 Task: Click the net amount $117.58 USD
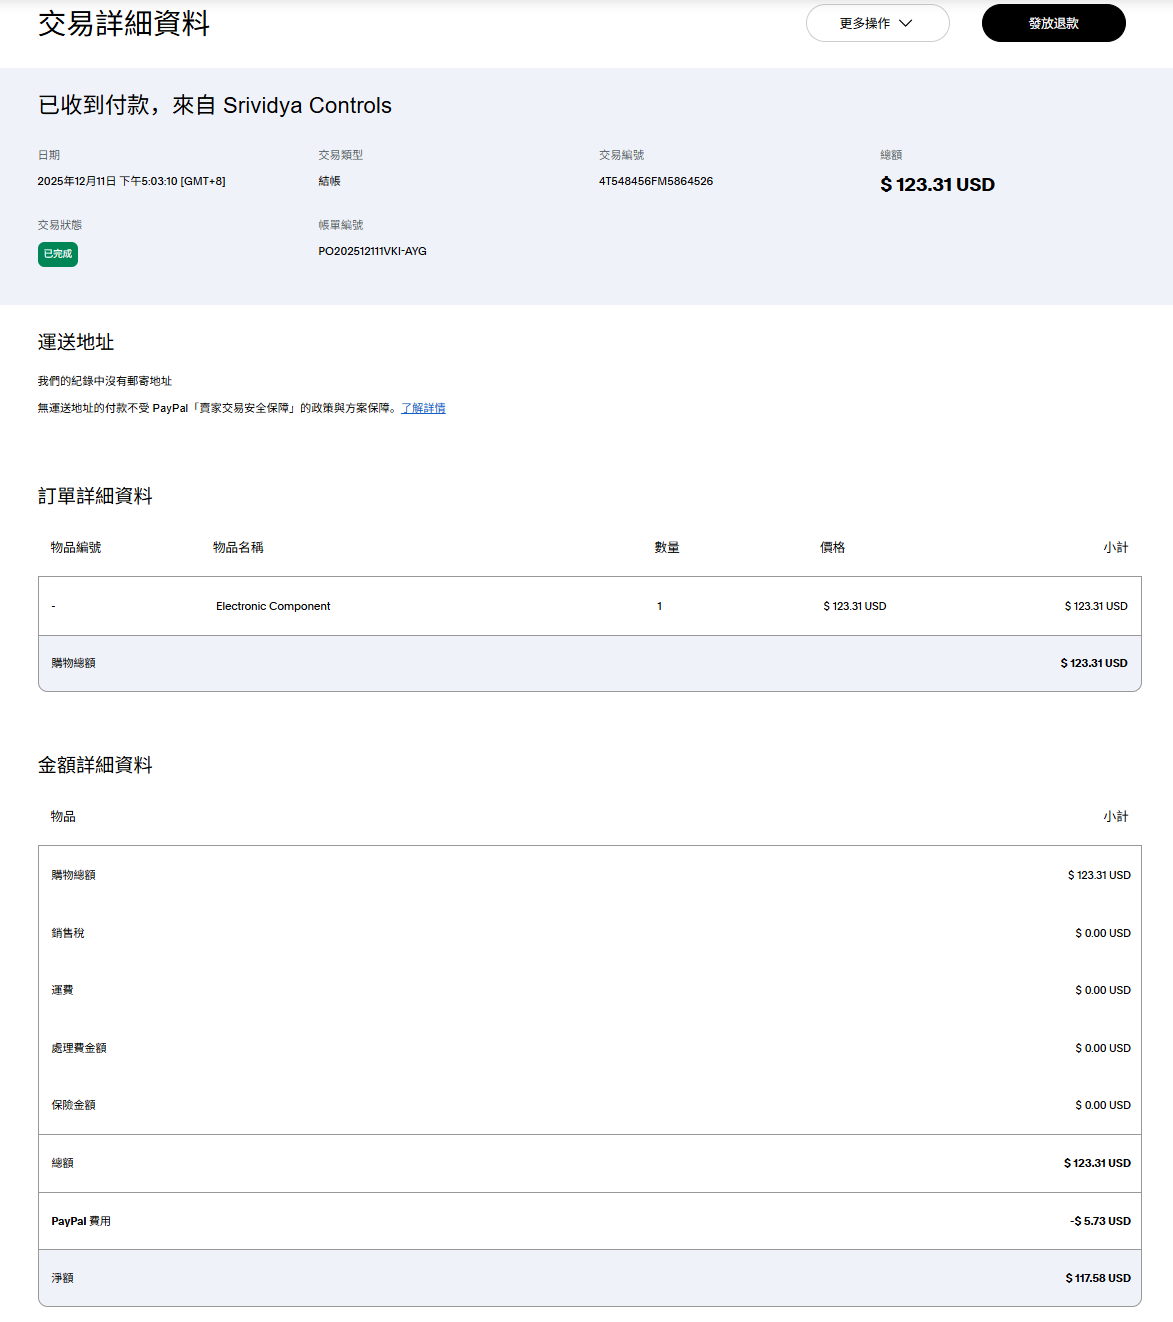click(x=1097, y=1278)
